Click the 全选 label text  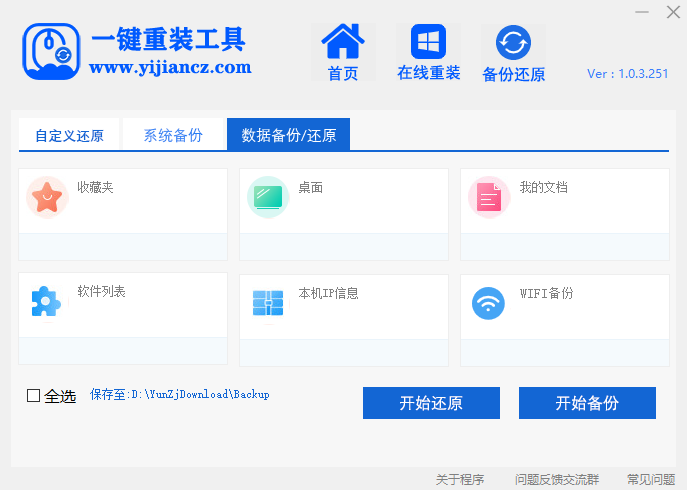tap(60, 396)
